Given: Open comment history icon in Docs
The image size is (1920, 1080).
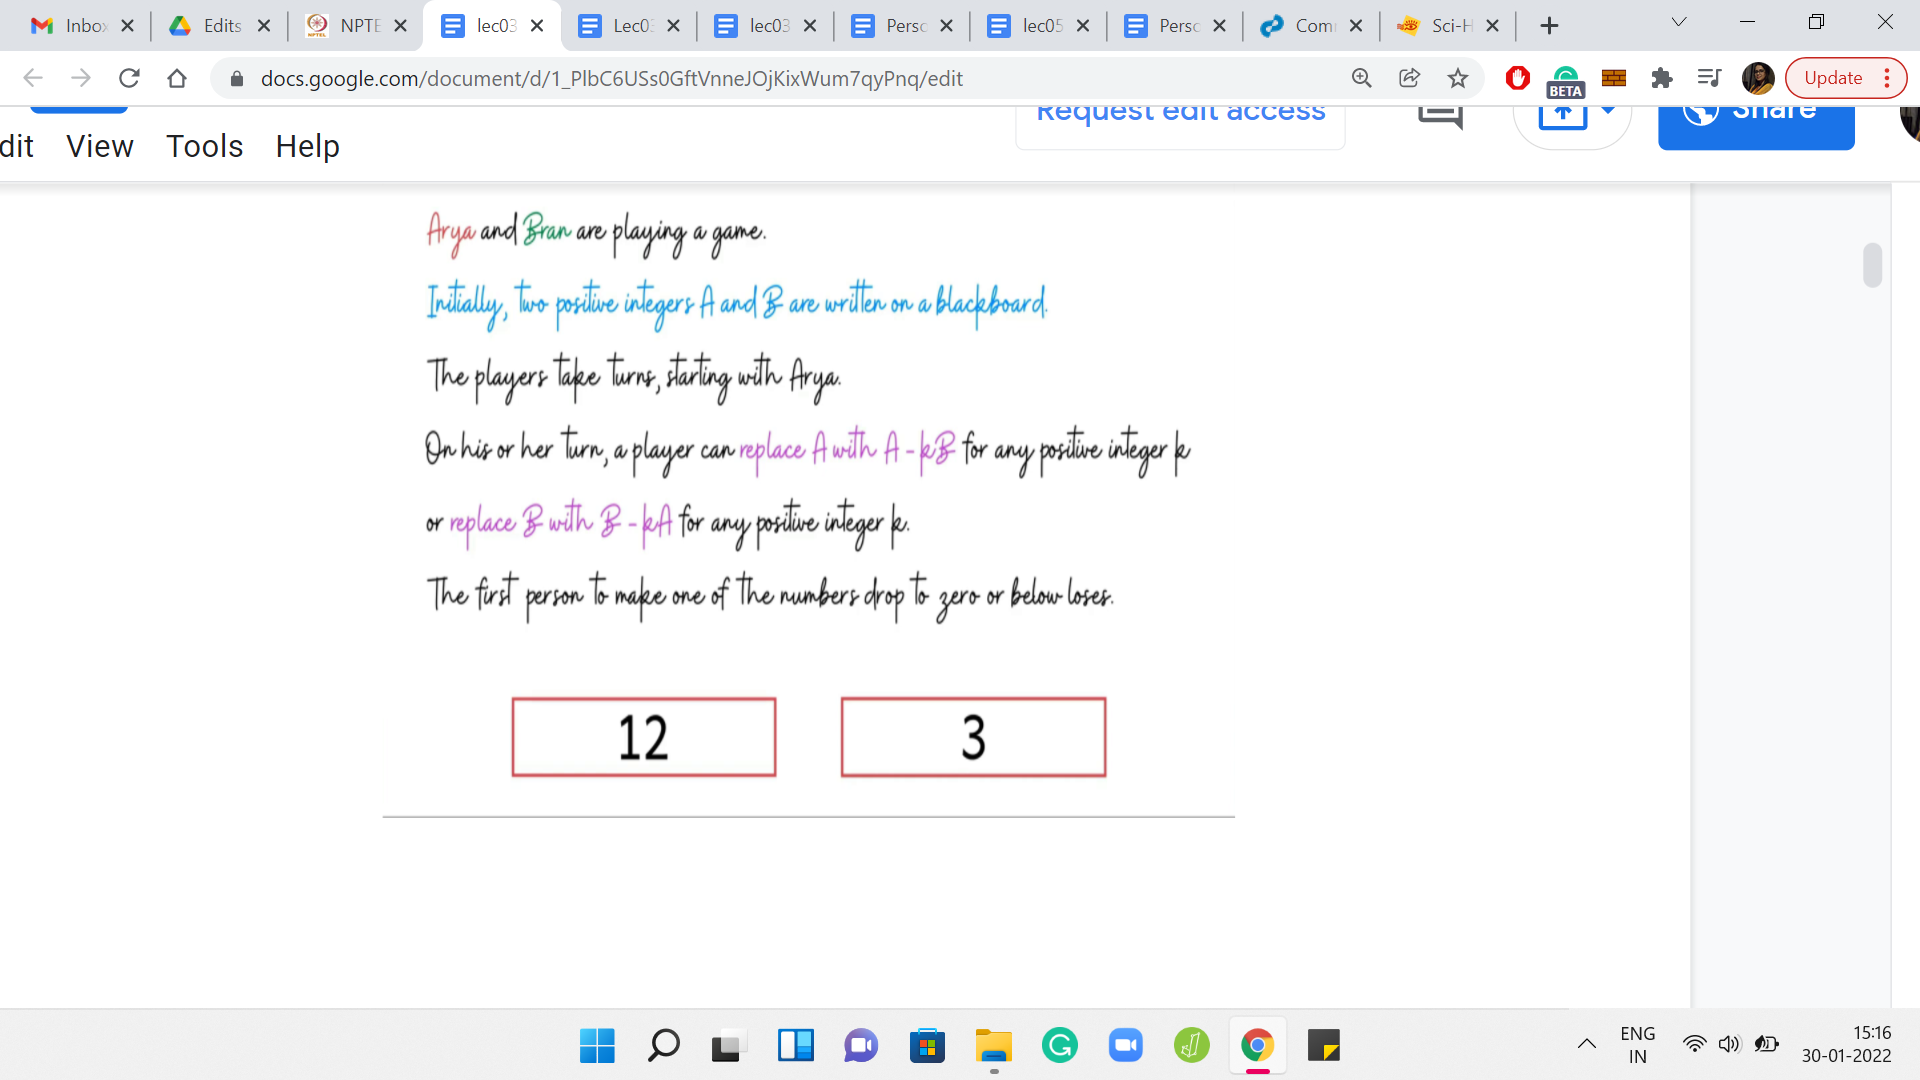Looking at the screenshot, I should tap(1440, 116).
